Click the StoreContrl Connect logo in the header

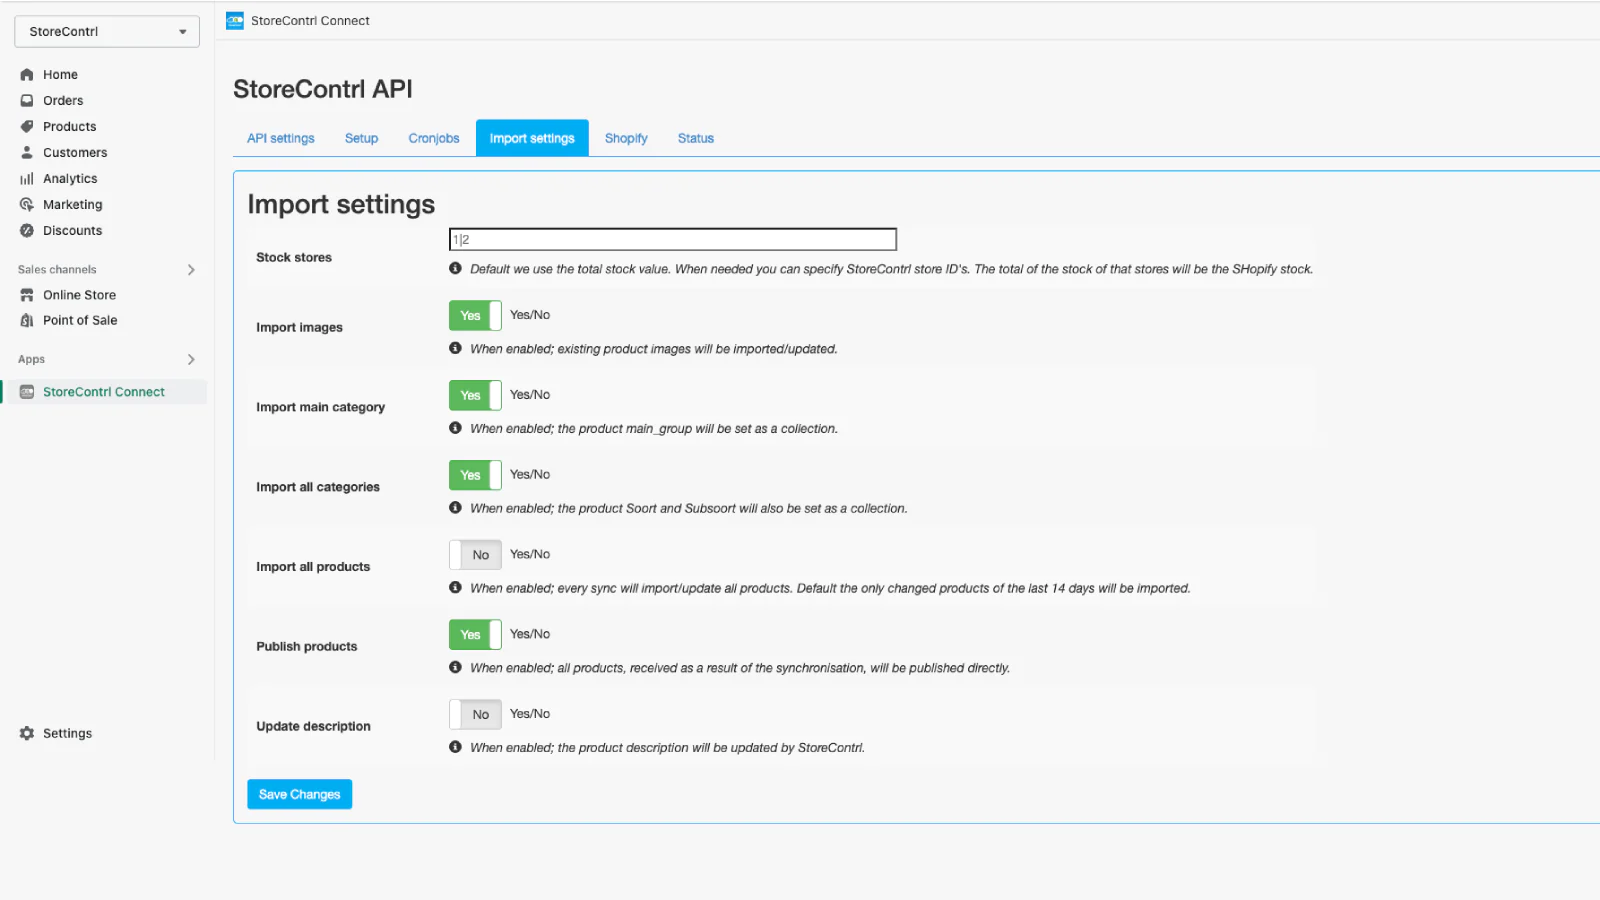235,20
